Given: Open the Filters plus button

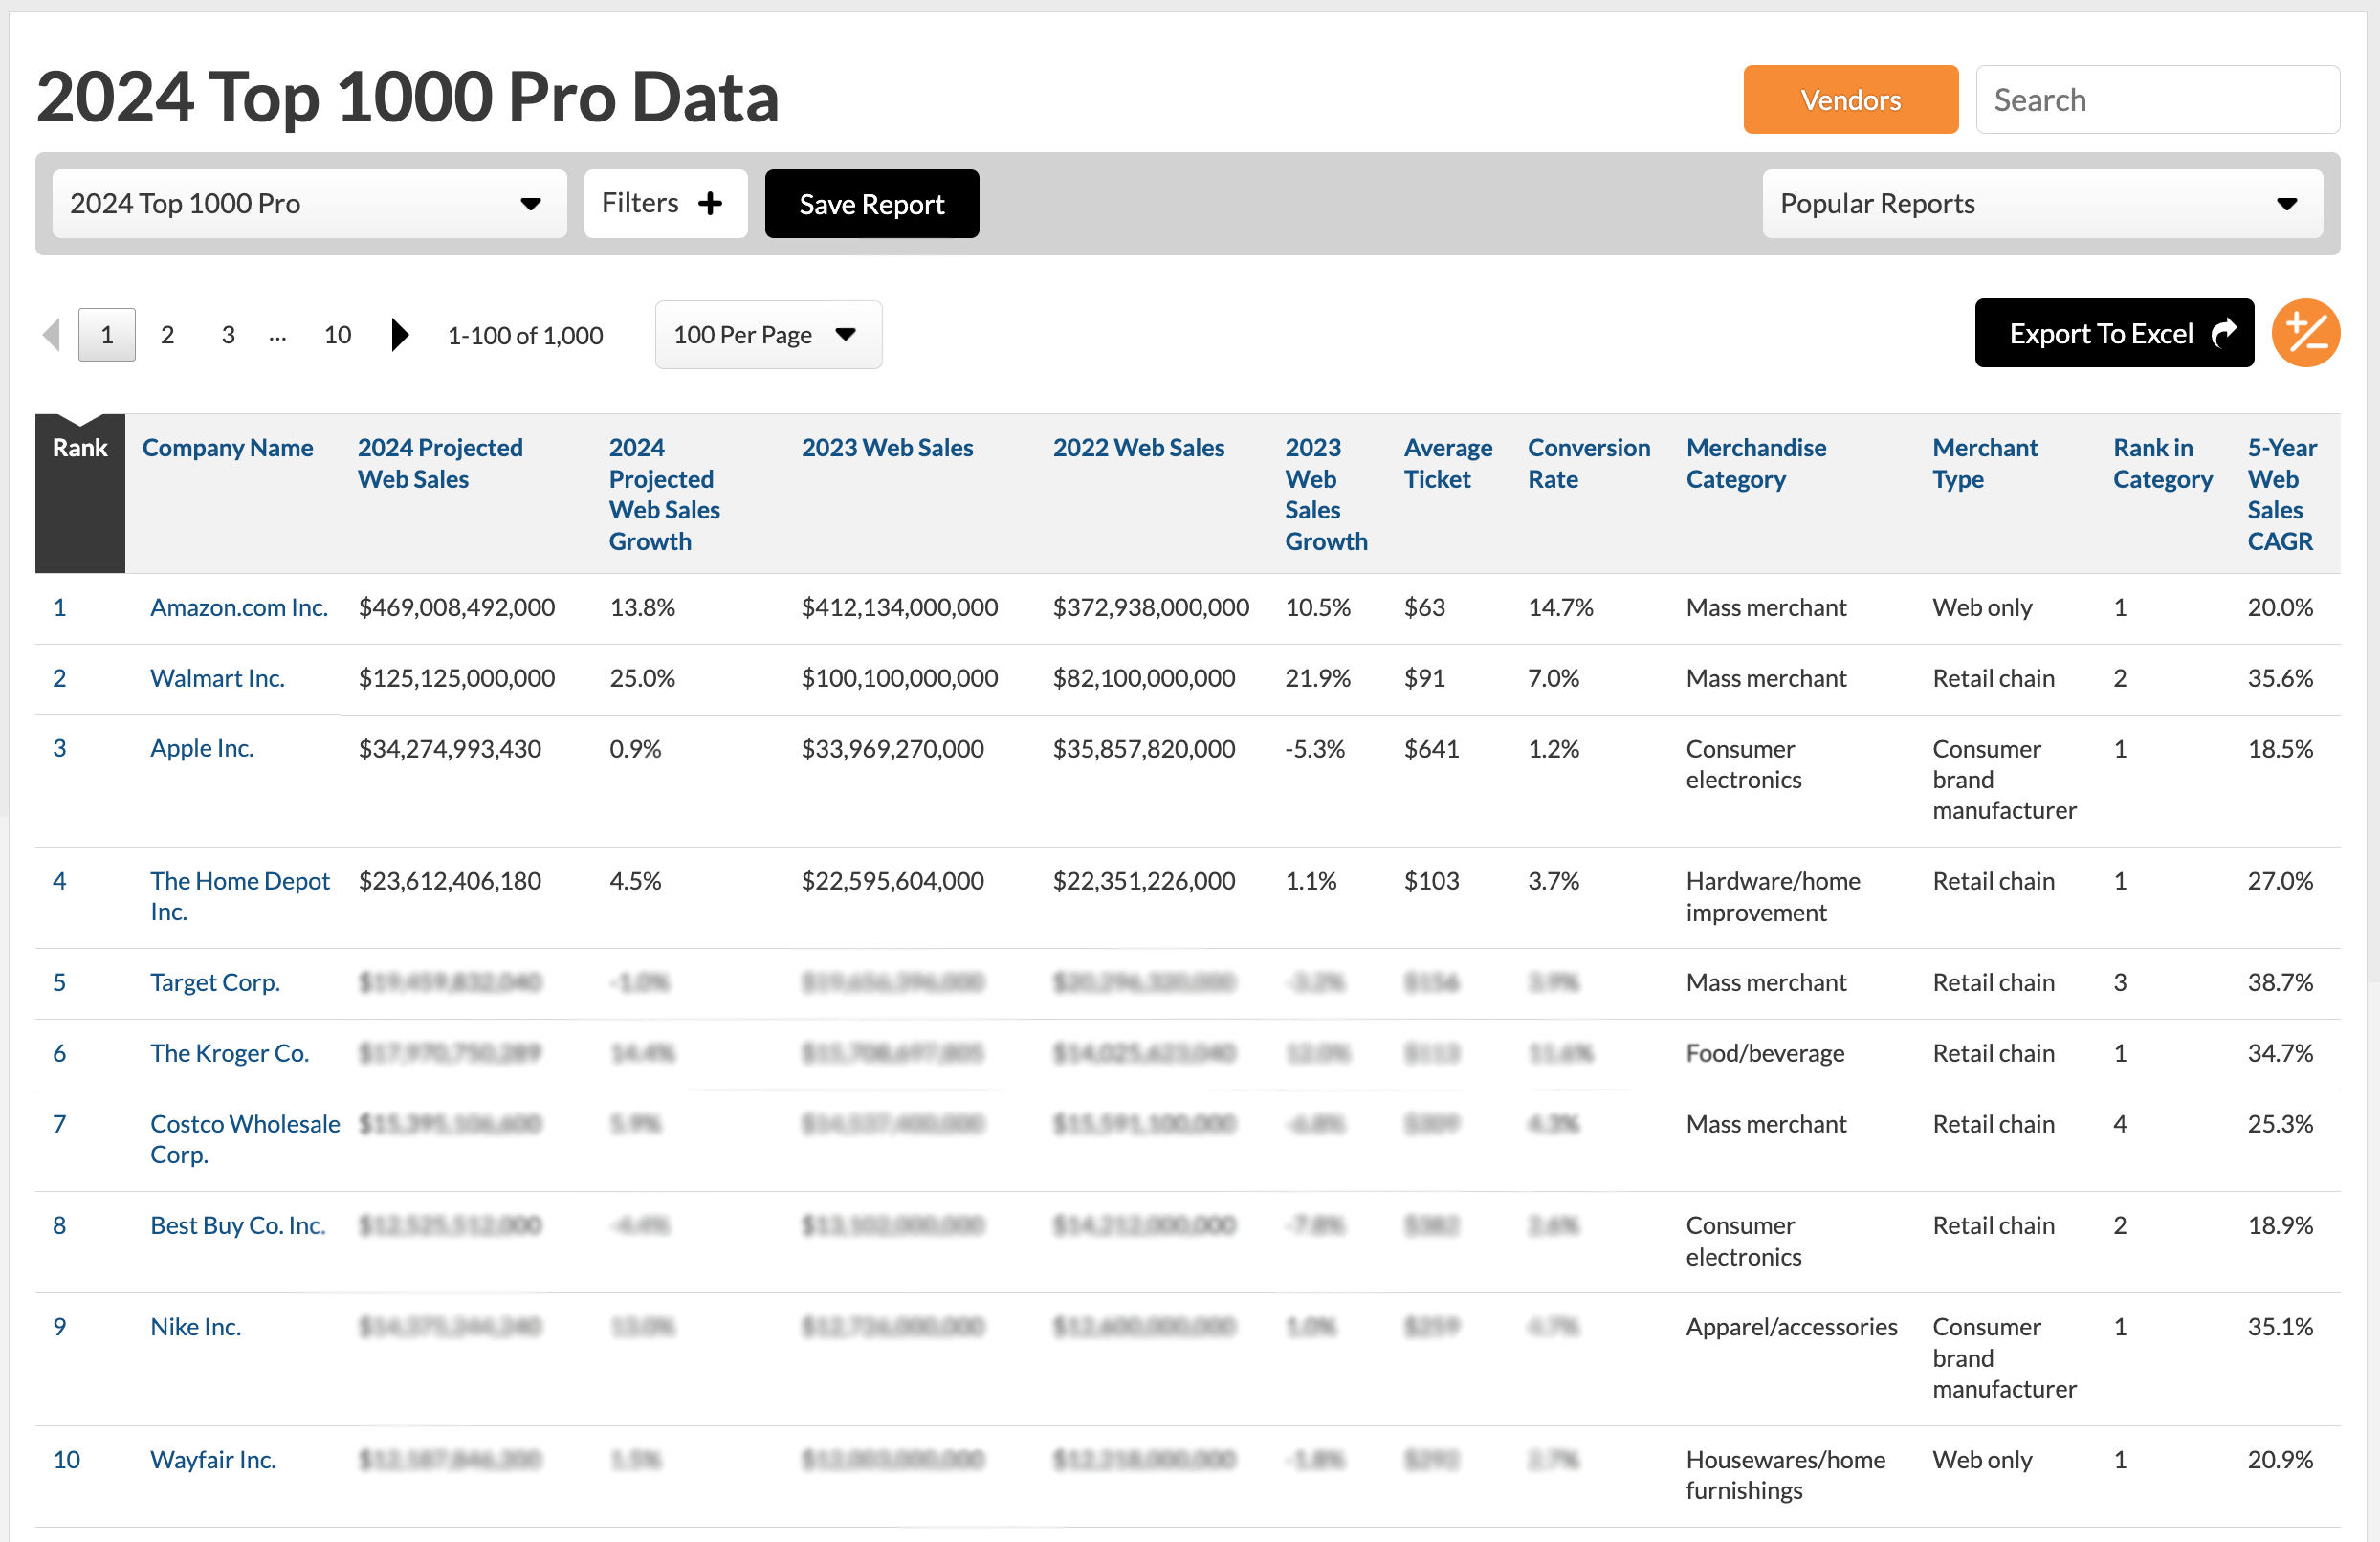Looking at the screenshot, I should click(x=665, y=204).
